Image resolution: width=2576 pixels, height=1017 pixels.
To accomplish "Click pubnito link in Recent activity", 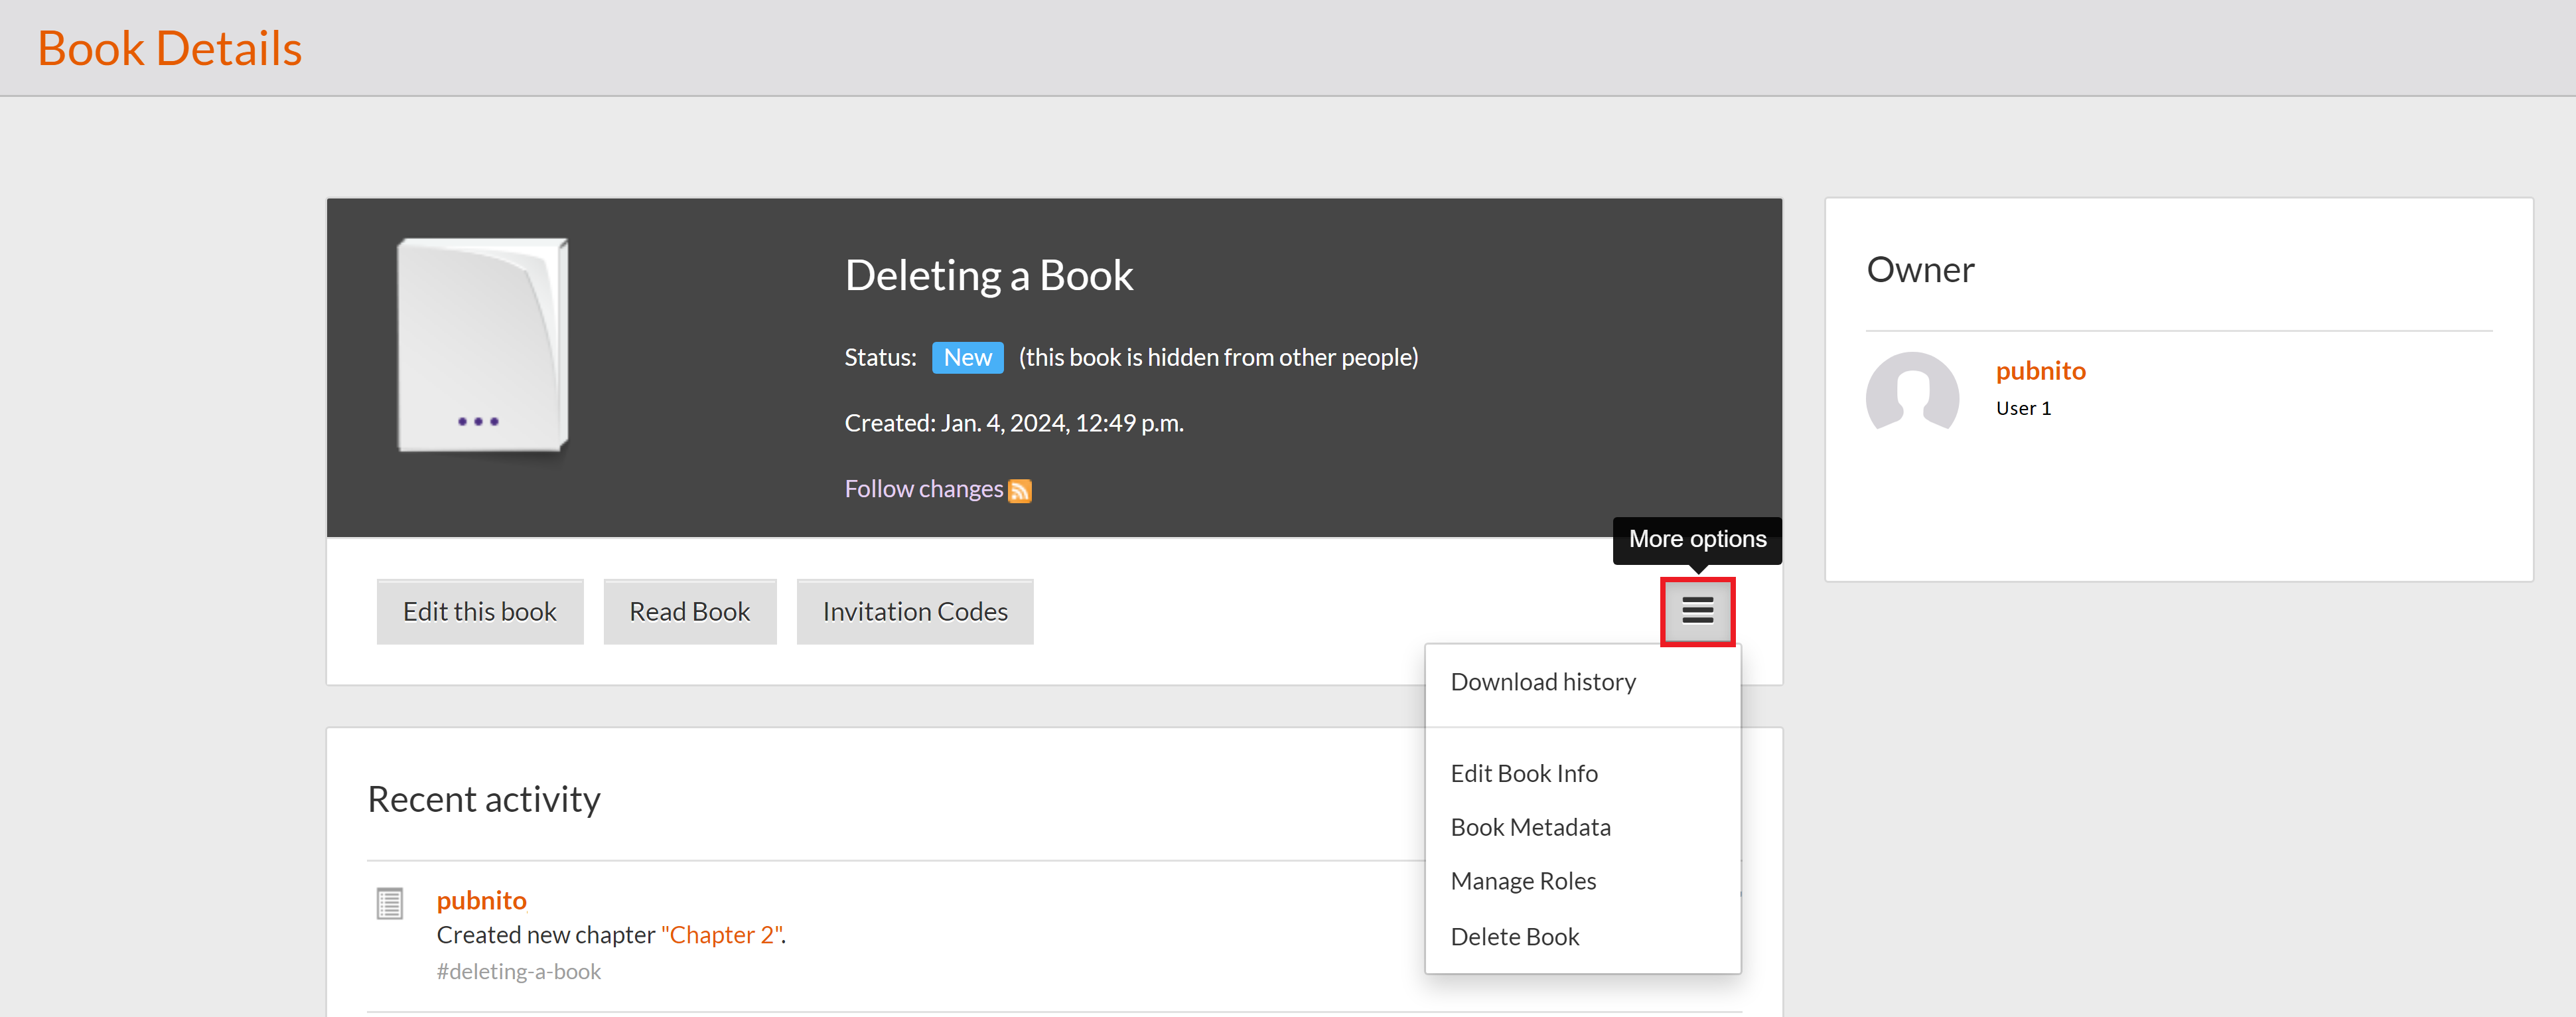I will click(x=481, y=900).
